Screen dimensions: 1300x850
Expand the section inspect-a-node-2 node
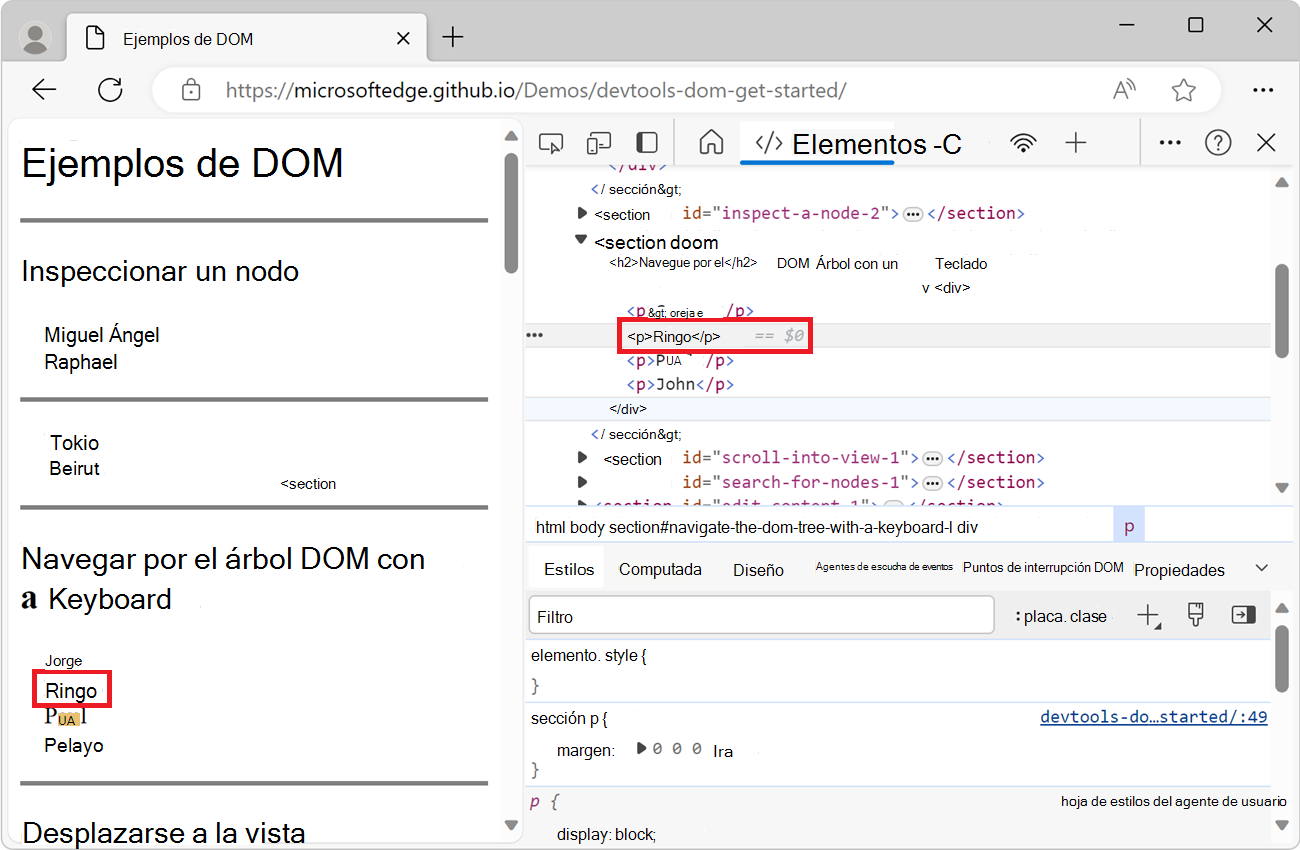[583, 213]
